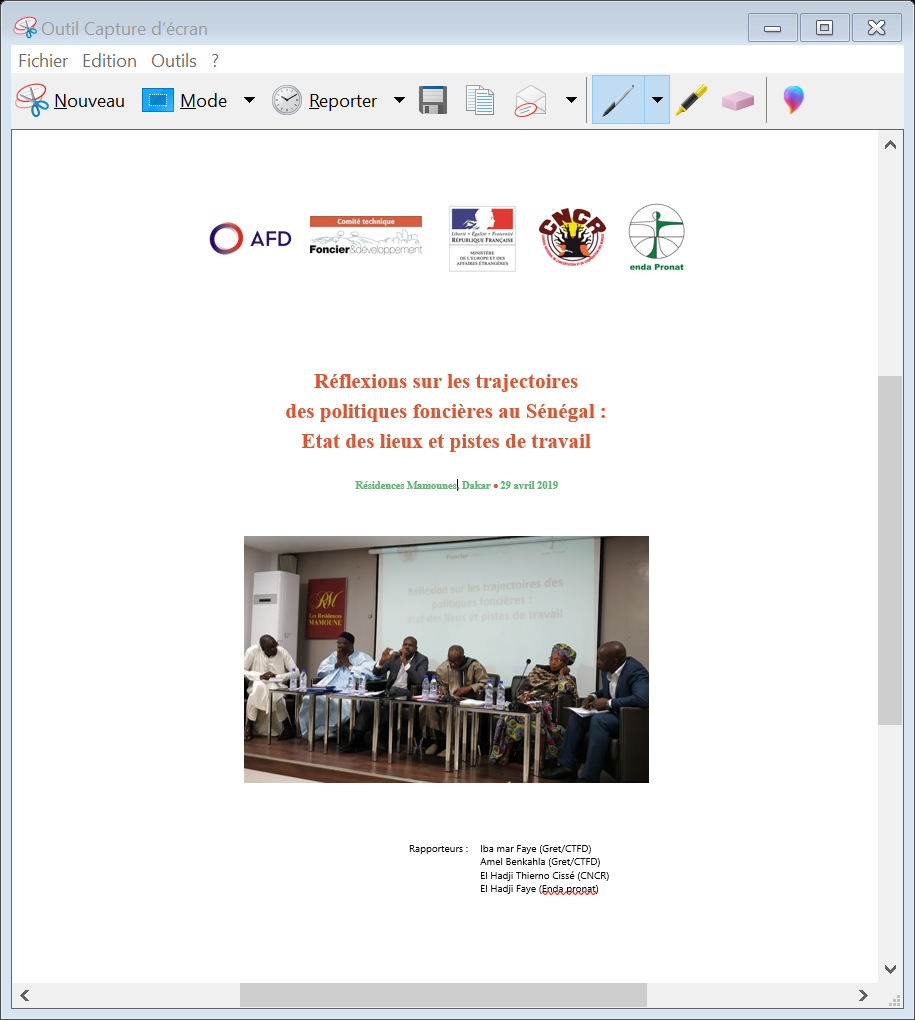Image resolution: width=915 pixels, height=1020 pixels.
Task: Open the send options dropdown arrow
Action: pyautogui.click(x=571, y=100)
